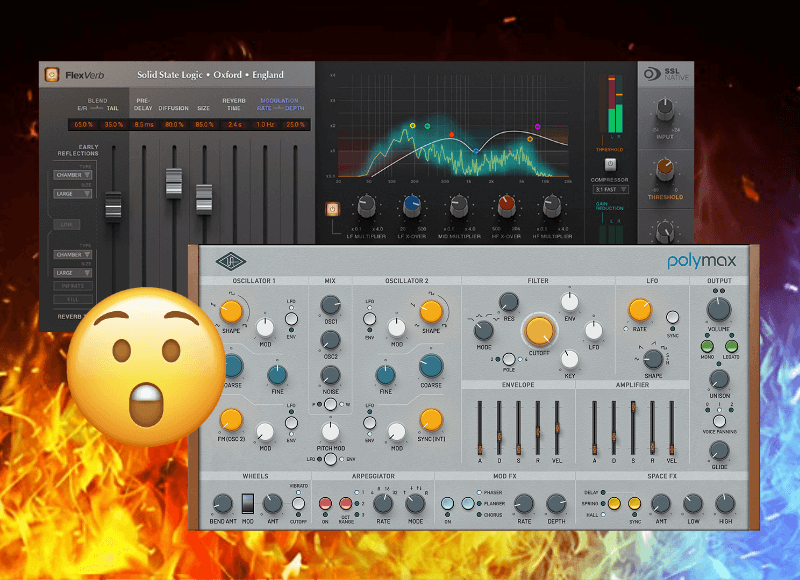Toggle the orange EQ power icon beside LF Multiplier
Screen dimensions: 800x580
[x=332, y=209]
